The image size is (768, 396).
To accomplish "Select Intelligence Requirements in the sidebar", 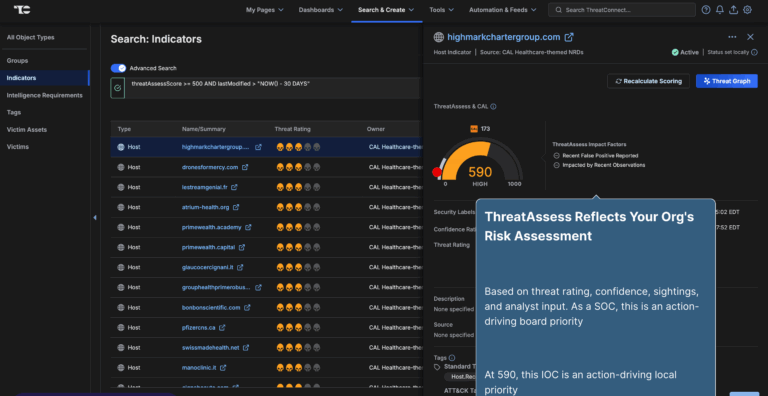I will 45,95.
